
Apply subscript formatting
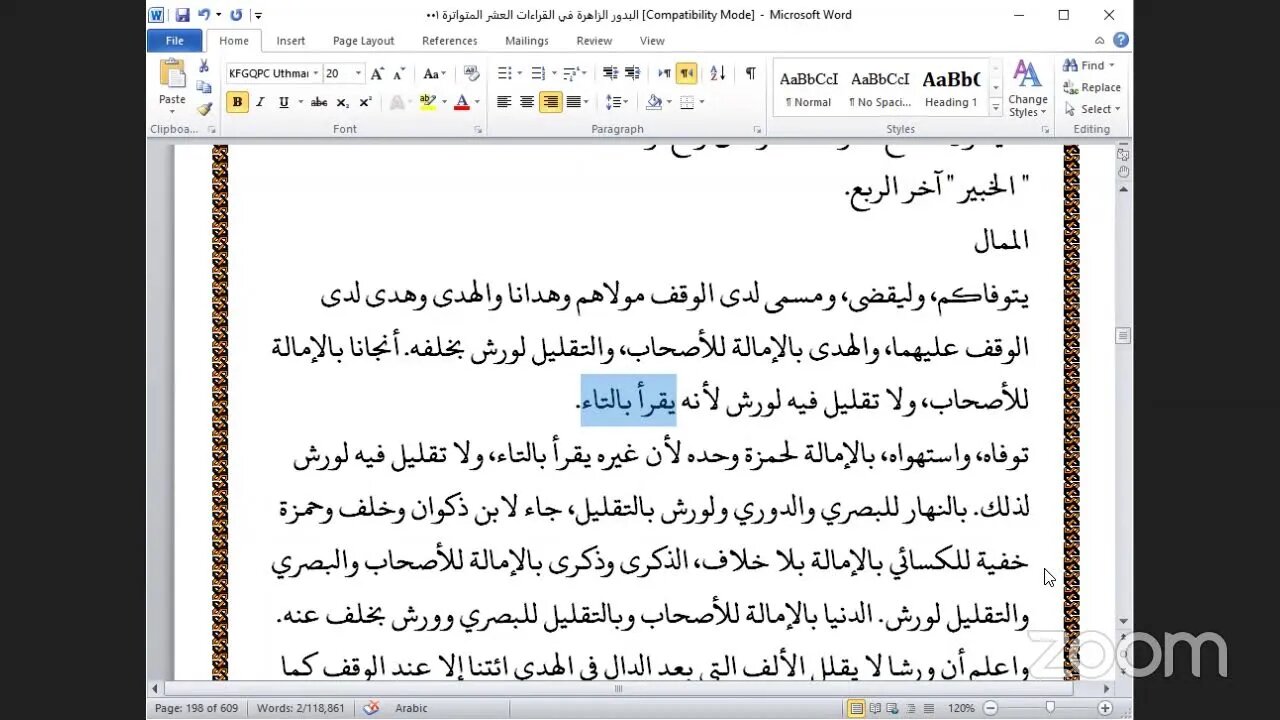coord(343,102)
